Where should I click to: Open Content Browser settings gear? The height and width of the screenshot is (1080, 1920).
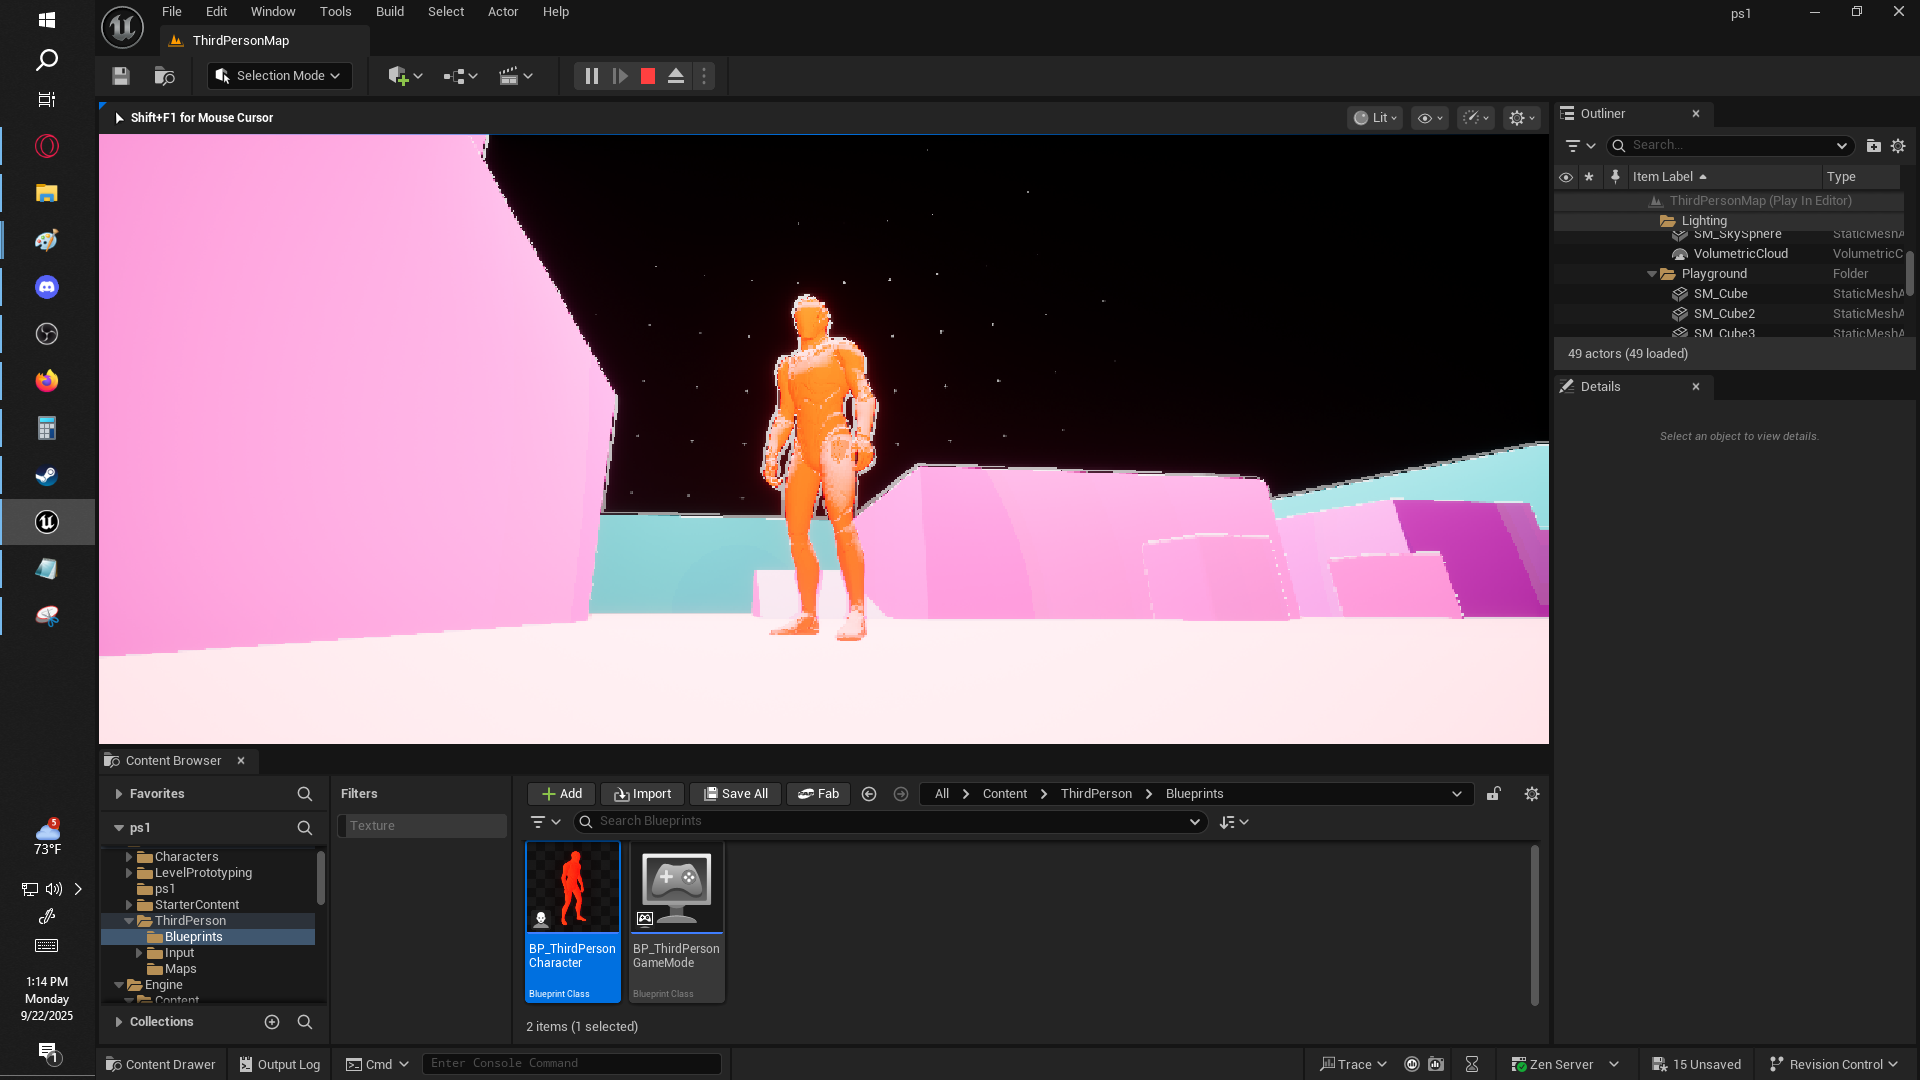[x=1532, y=794]
